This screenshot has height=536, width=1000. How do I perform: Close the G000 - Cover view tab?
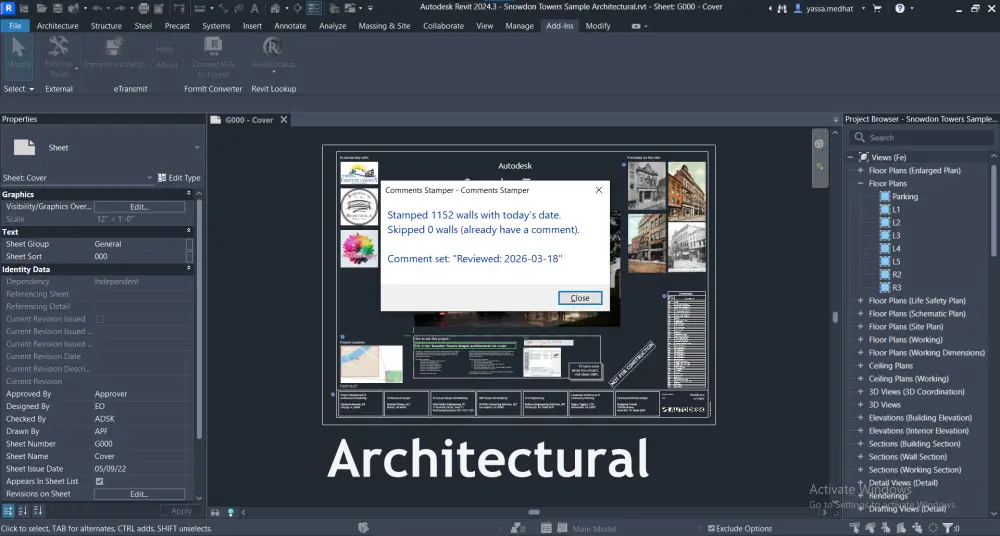click(284, 119)
